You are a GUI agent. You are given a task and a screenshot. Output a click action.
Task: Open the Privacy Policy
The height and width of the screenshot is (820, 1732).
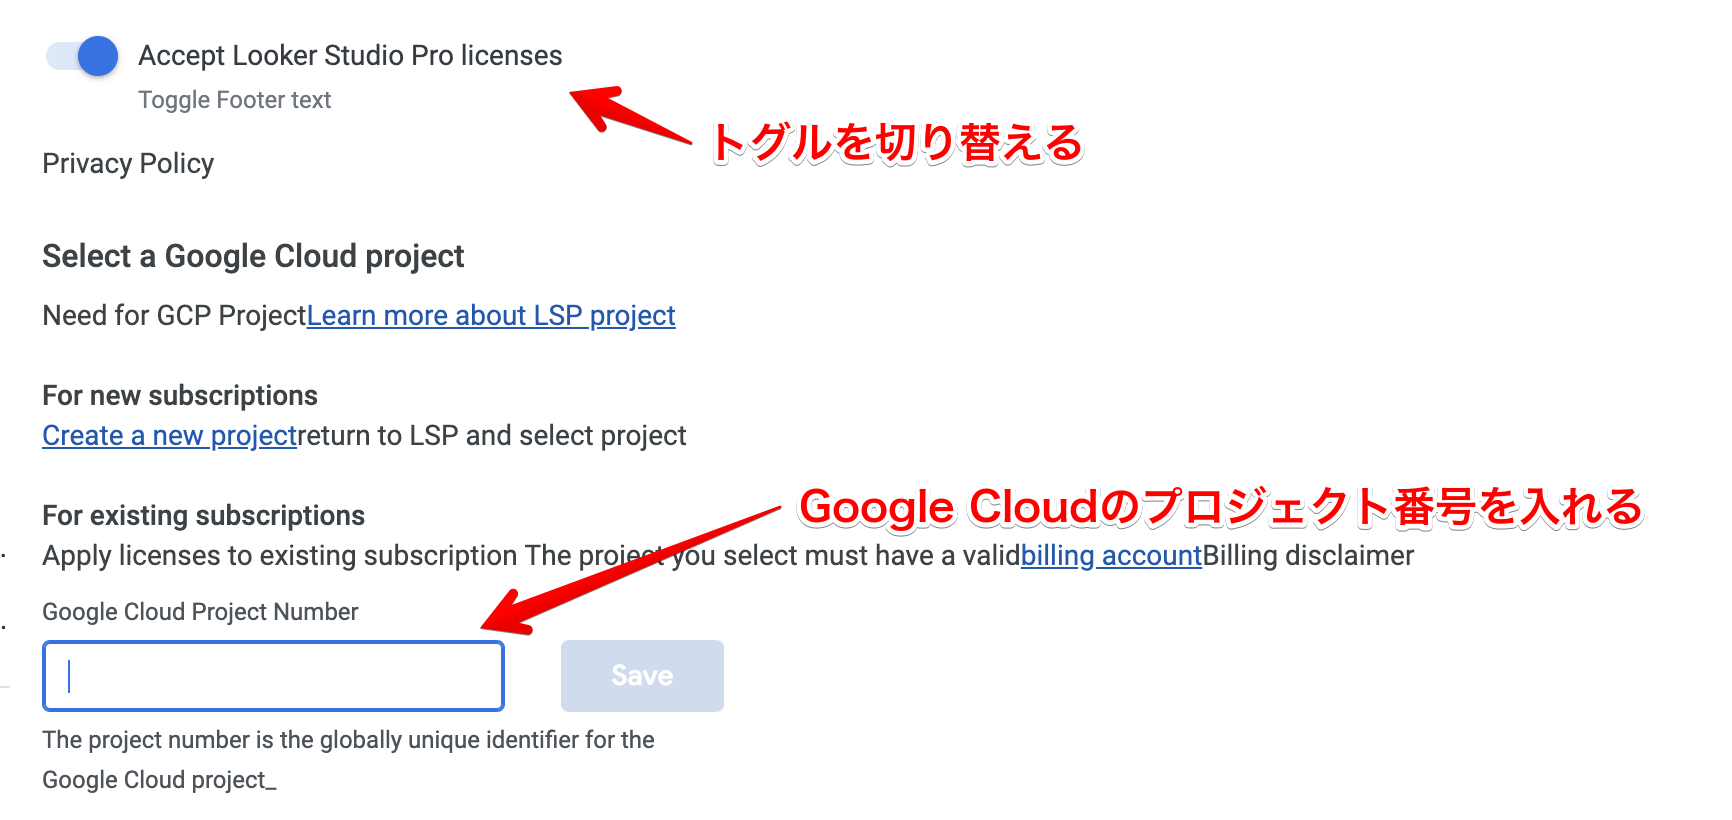128,164
